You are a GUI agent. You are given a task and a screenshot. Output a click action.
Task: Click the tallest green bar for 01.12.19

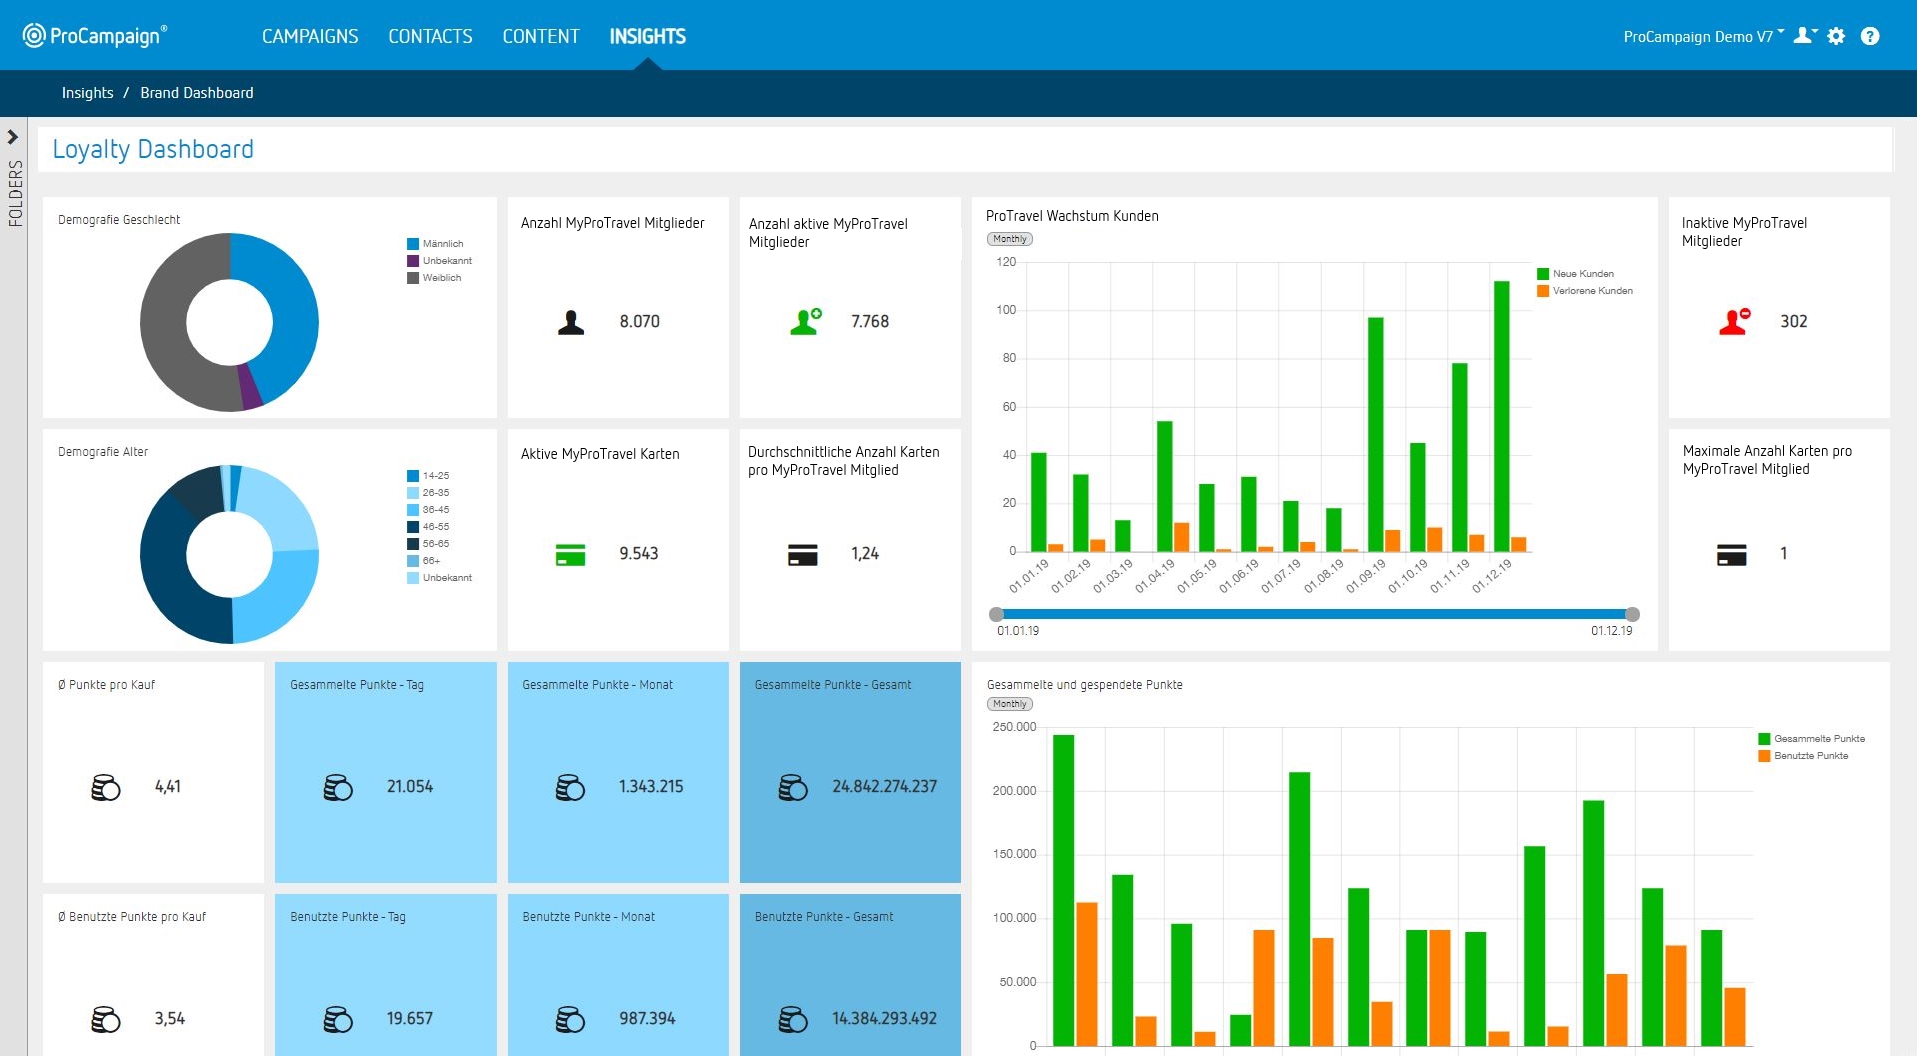[x=1501, y=415]
